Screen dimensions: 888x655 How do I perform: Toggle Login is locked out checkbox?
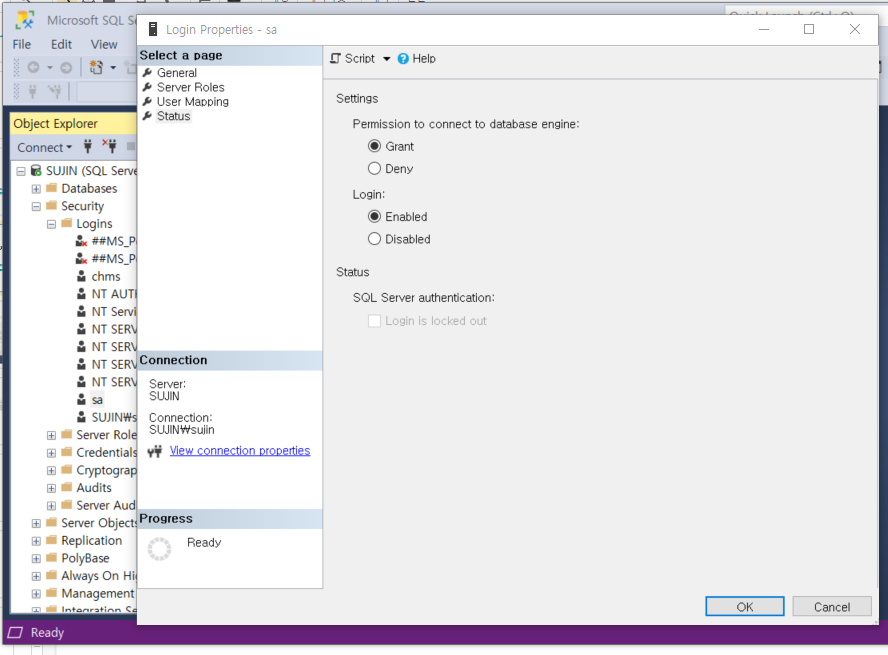374,321
